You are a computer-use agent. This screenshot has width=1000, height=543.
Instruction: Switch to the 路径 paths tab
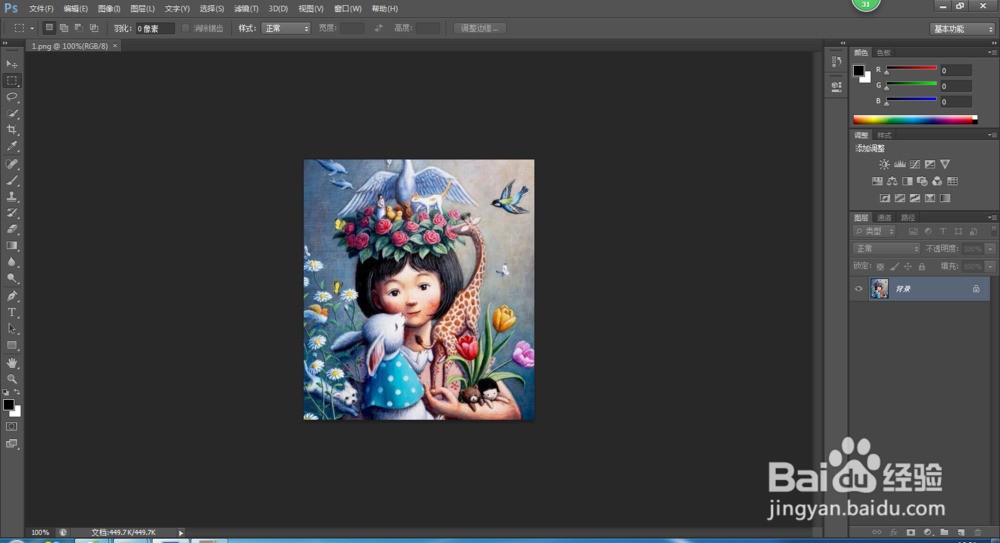[908, 218]
